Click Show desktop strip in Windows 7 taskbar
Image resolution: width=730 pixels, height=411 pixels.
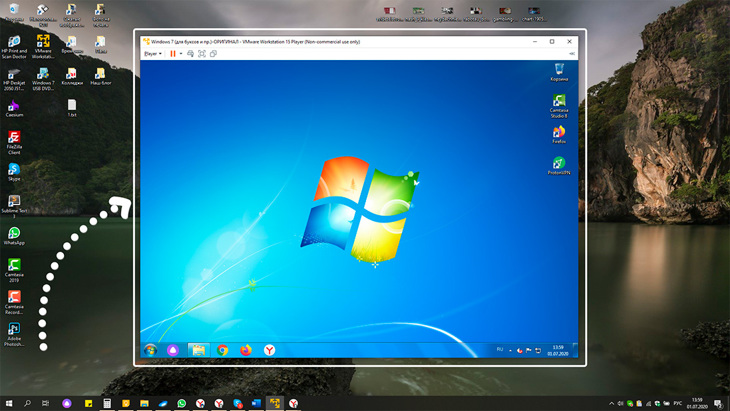pyautogui.click(x=575, y=350)
